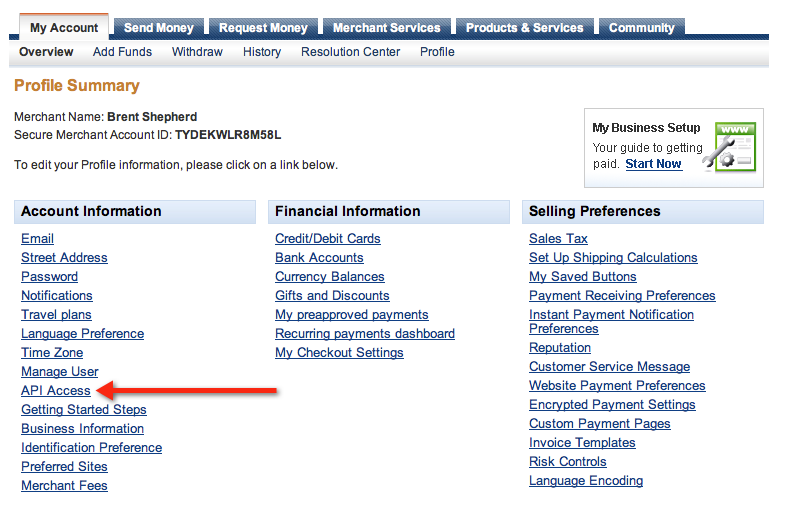Open the Credit/Debit Cards link
The width and height of the screenshot is (787, 523).
point(328,239)
